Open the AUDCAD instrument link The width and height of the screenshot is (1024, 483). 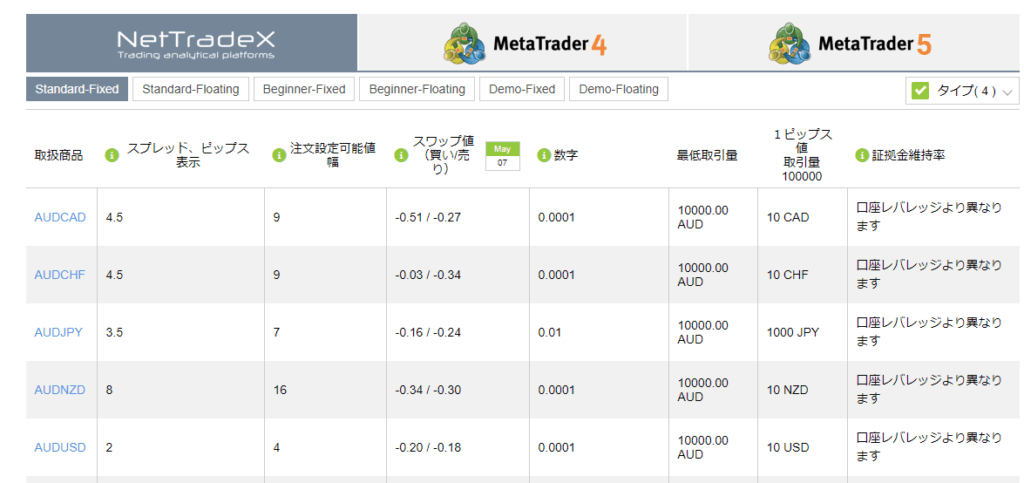[60, 217]
